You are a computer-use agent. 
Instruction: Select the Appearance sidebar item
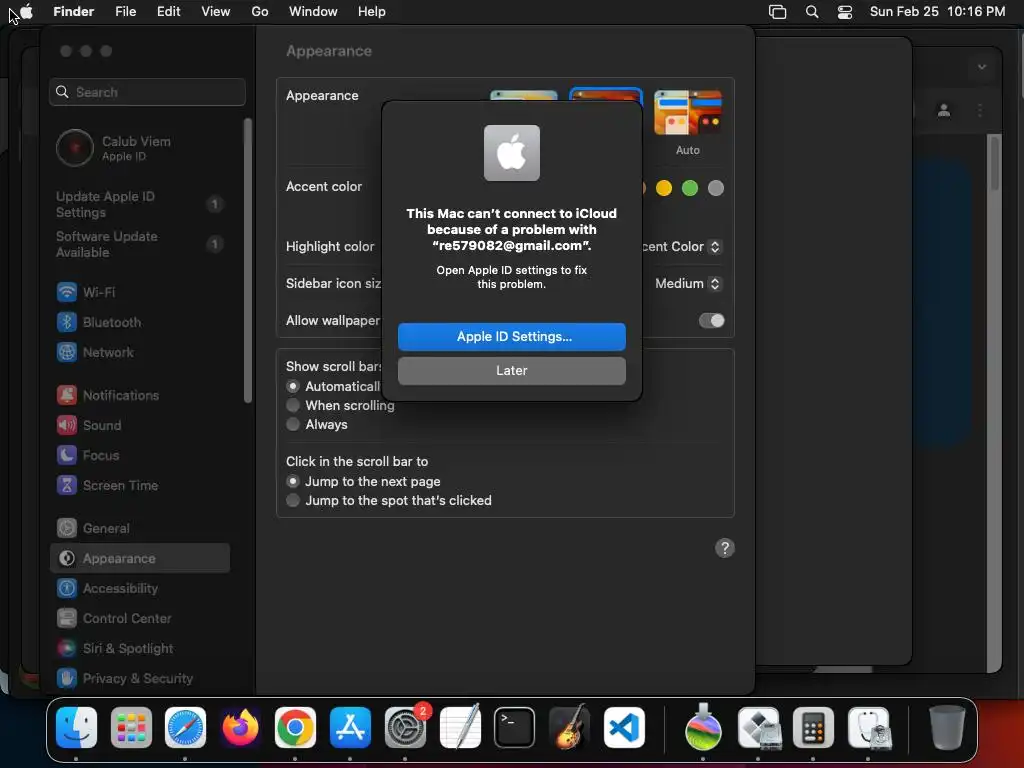point(140,558)
